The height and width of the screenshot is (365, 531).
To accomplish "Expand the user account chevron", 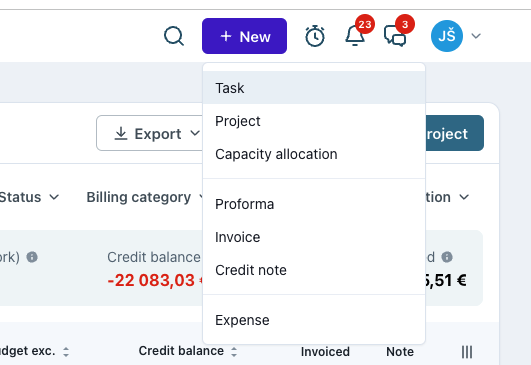I will (x=476, y=36).
